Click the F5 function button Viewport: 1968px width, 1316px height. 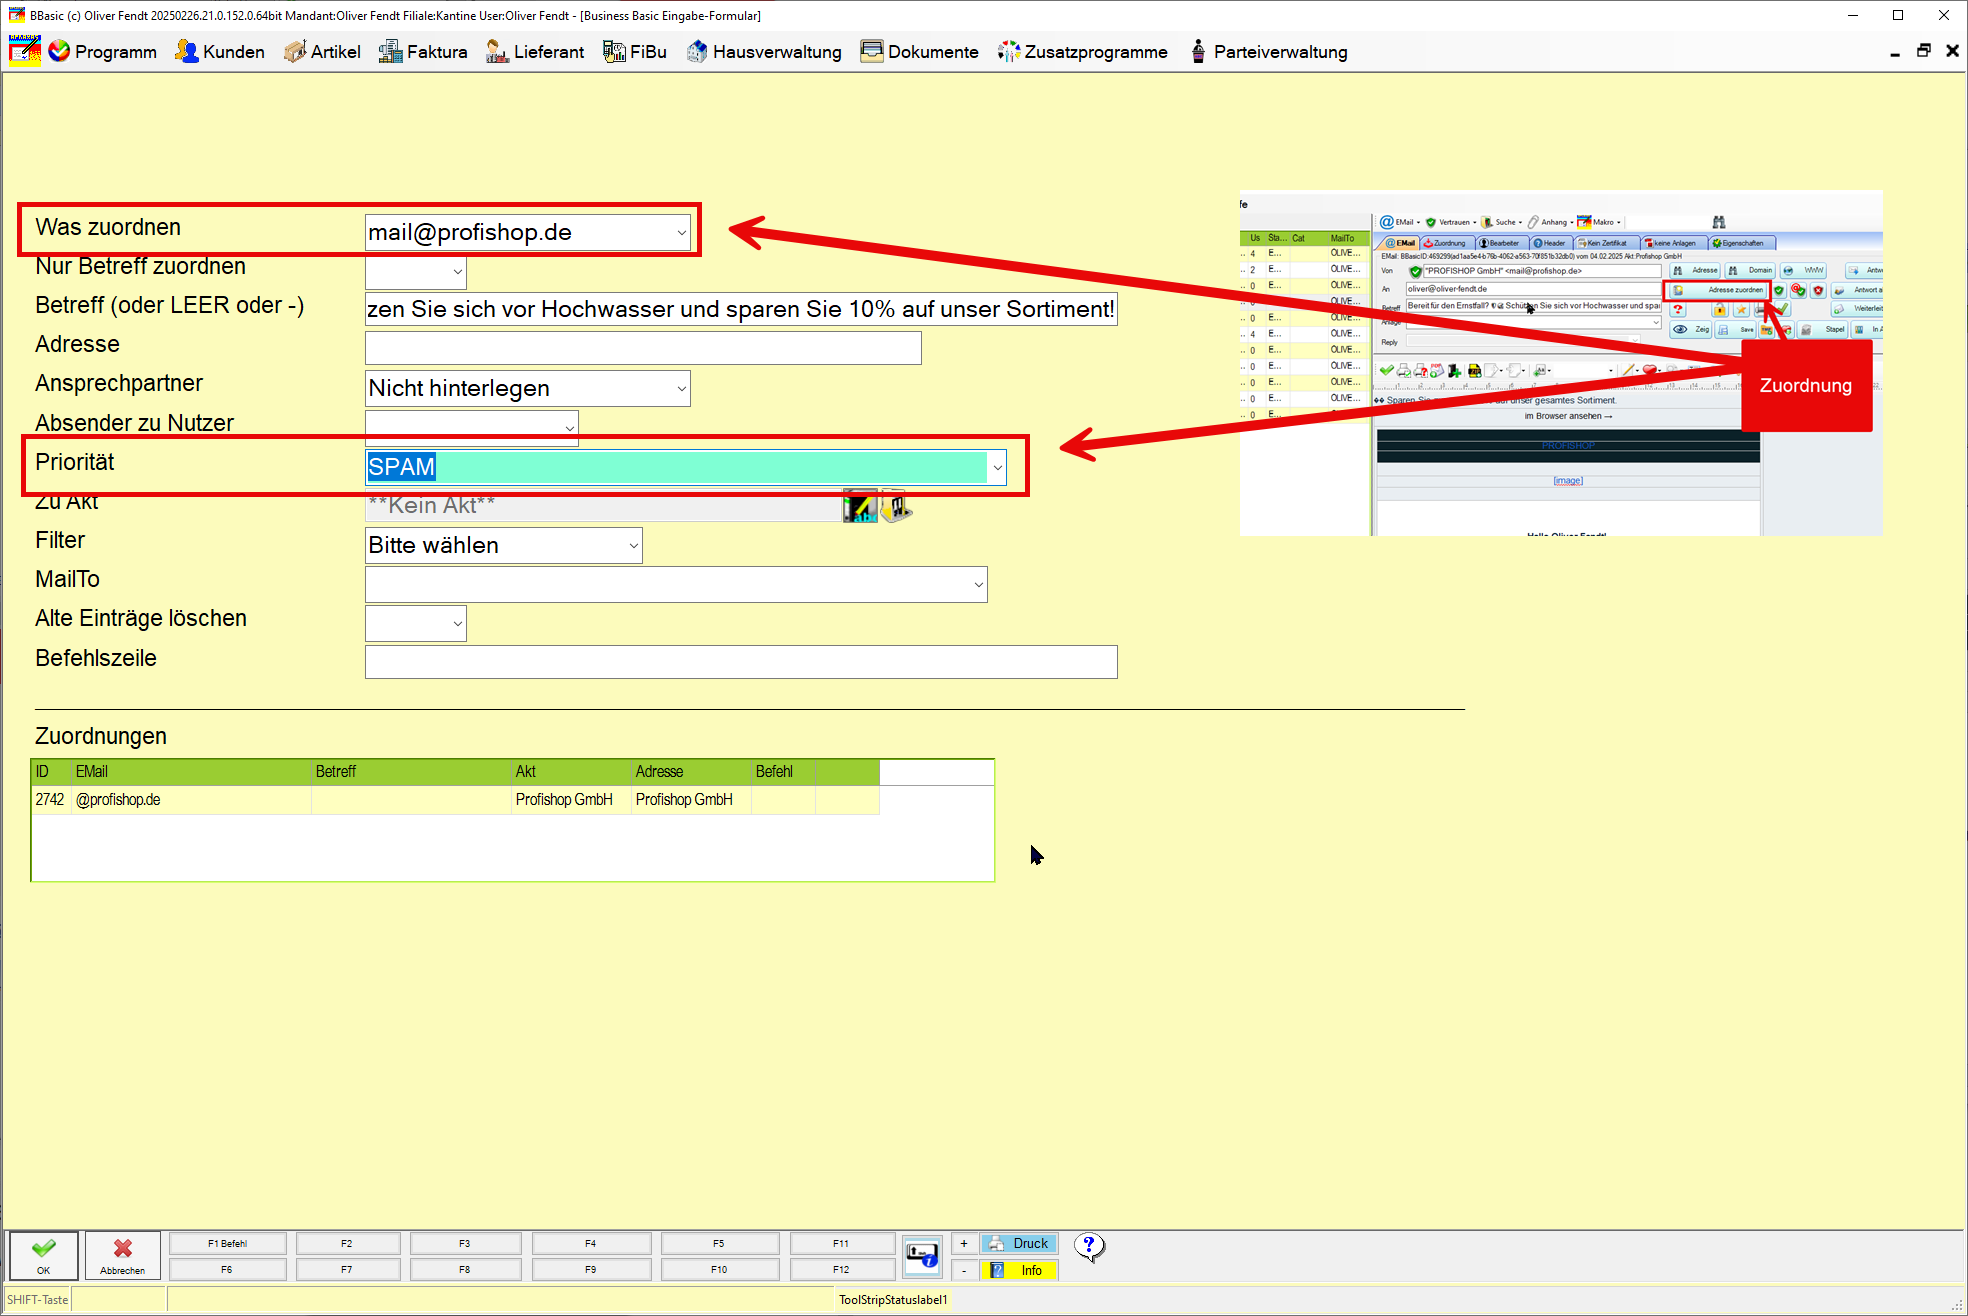pos(719,1244)
